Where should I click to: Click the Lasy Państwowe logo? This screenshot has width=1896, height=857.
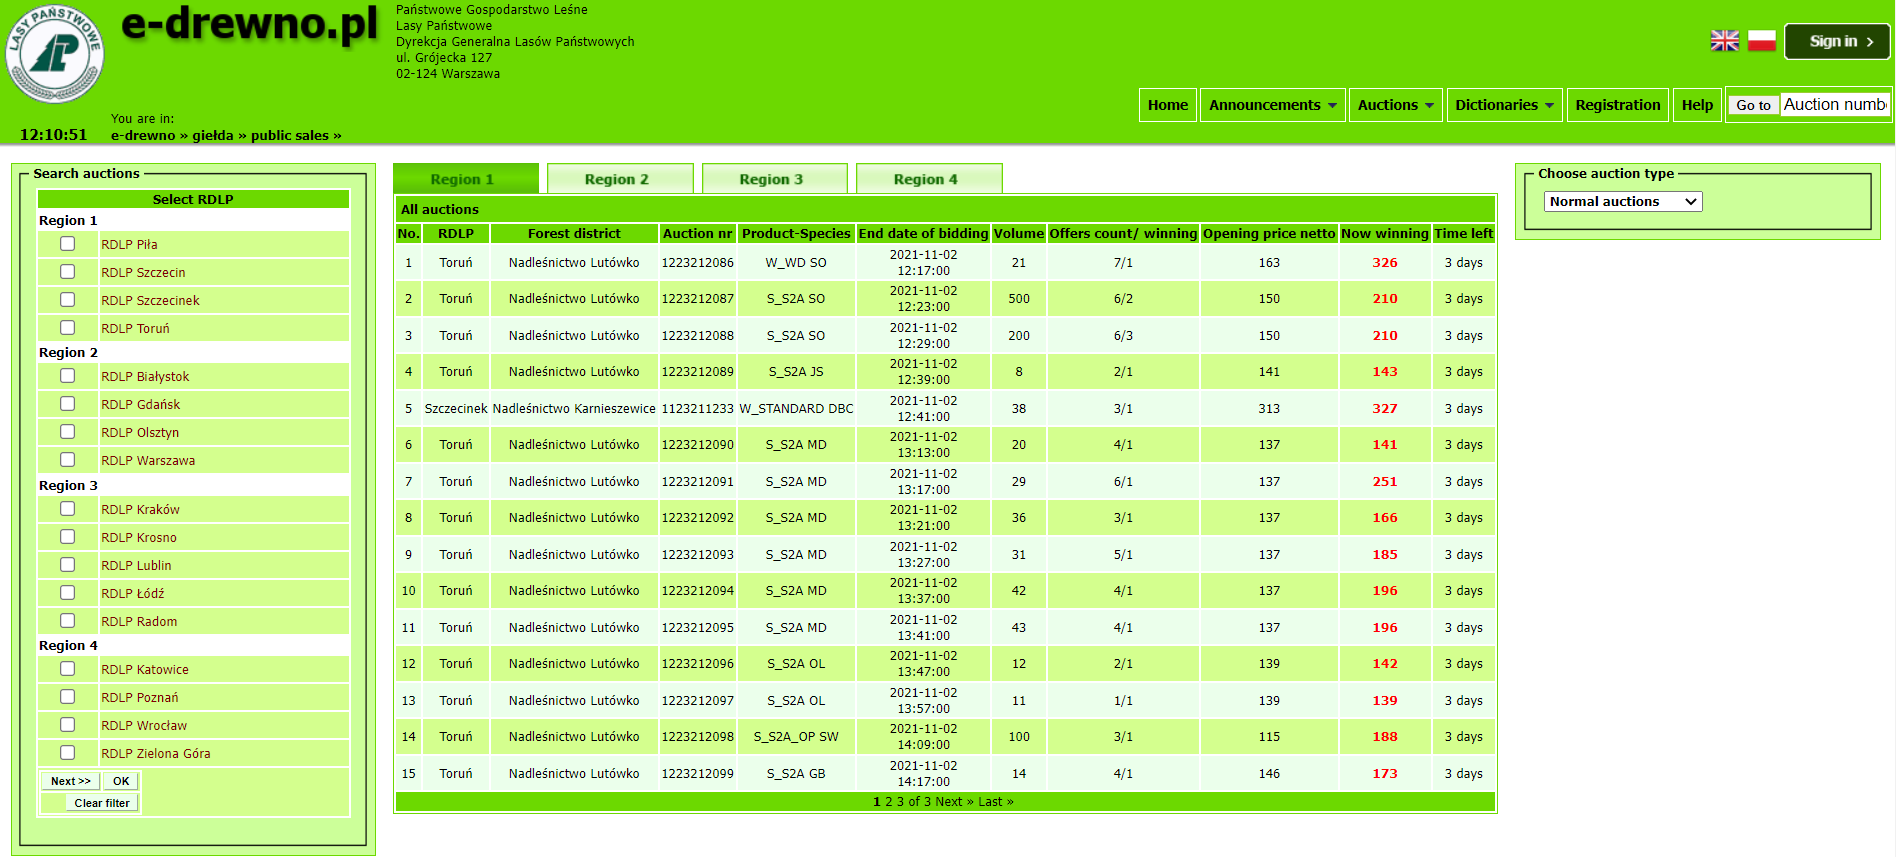click(55, 53)
